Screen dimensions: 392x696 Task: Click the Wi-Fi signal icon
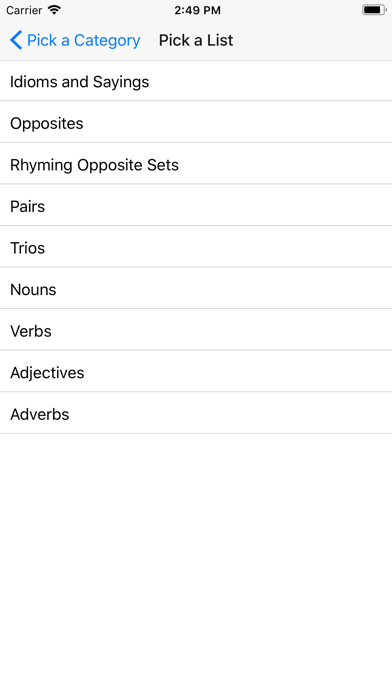click(54, 10)
